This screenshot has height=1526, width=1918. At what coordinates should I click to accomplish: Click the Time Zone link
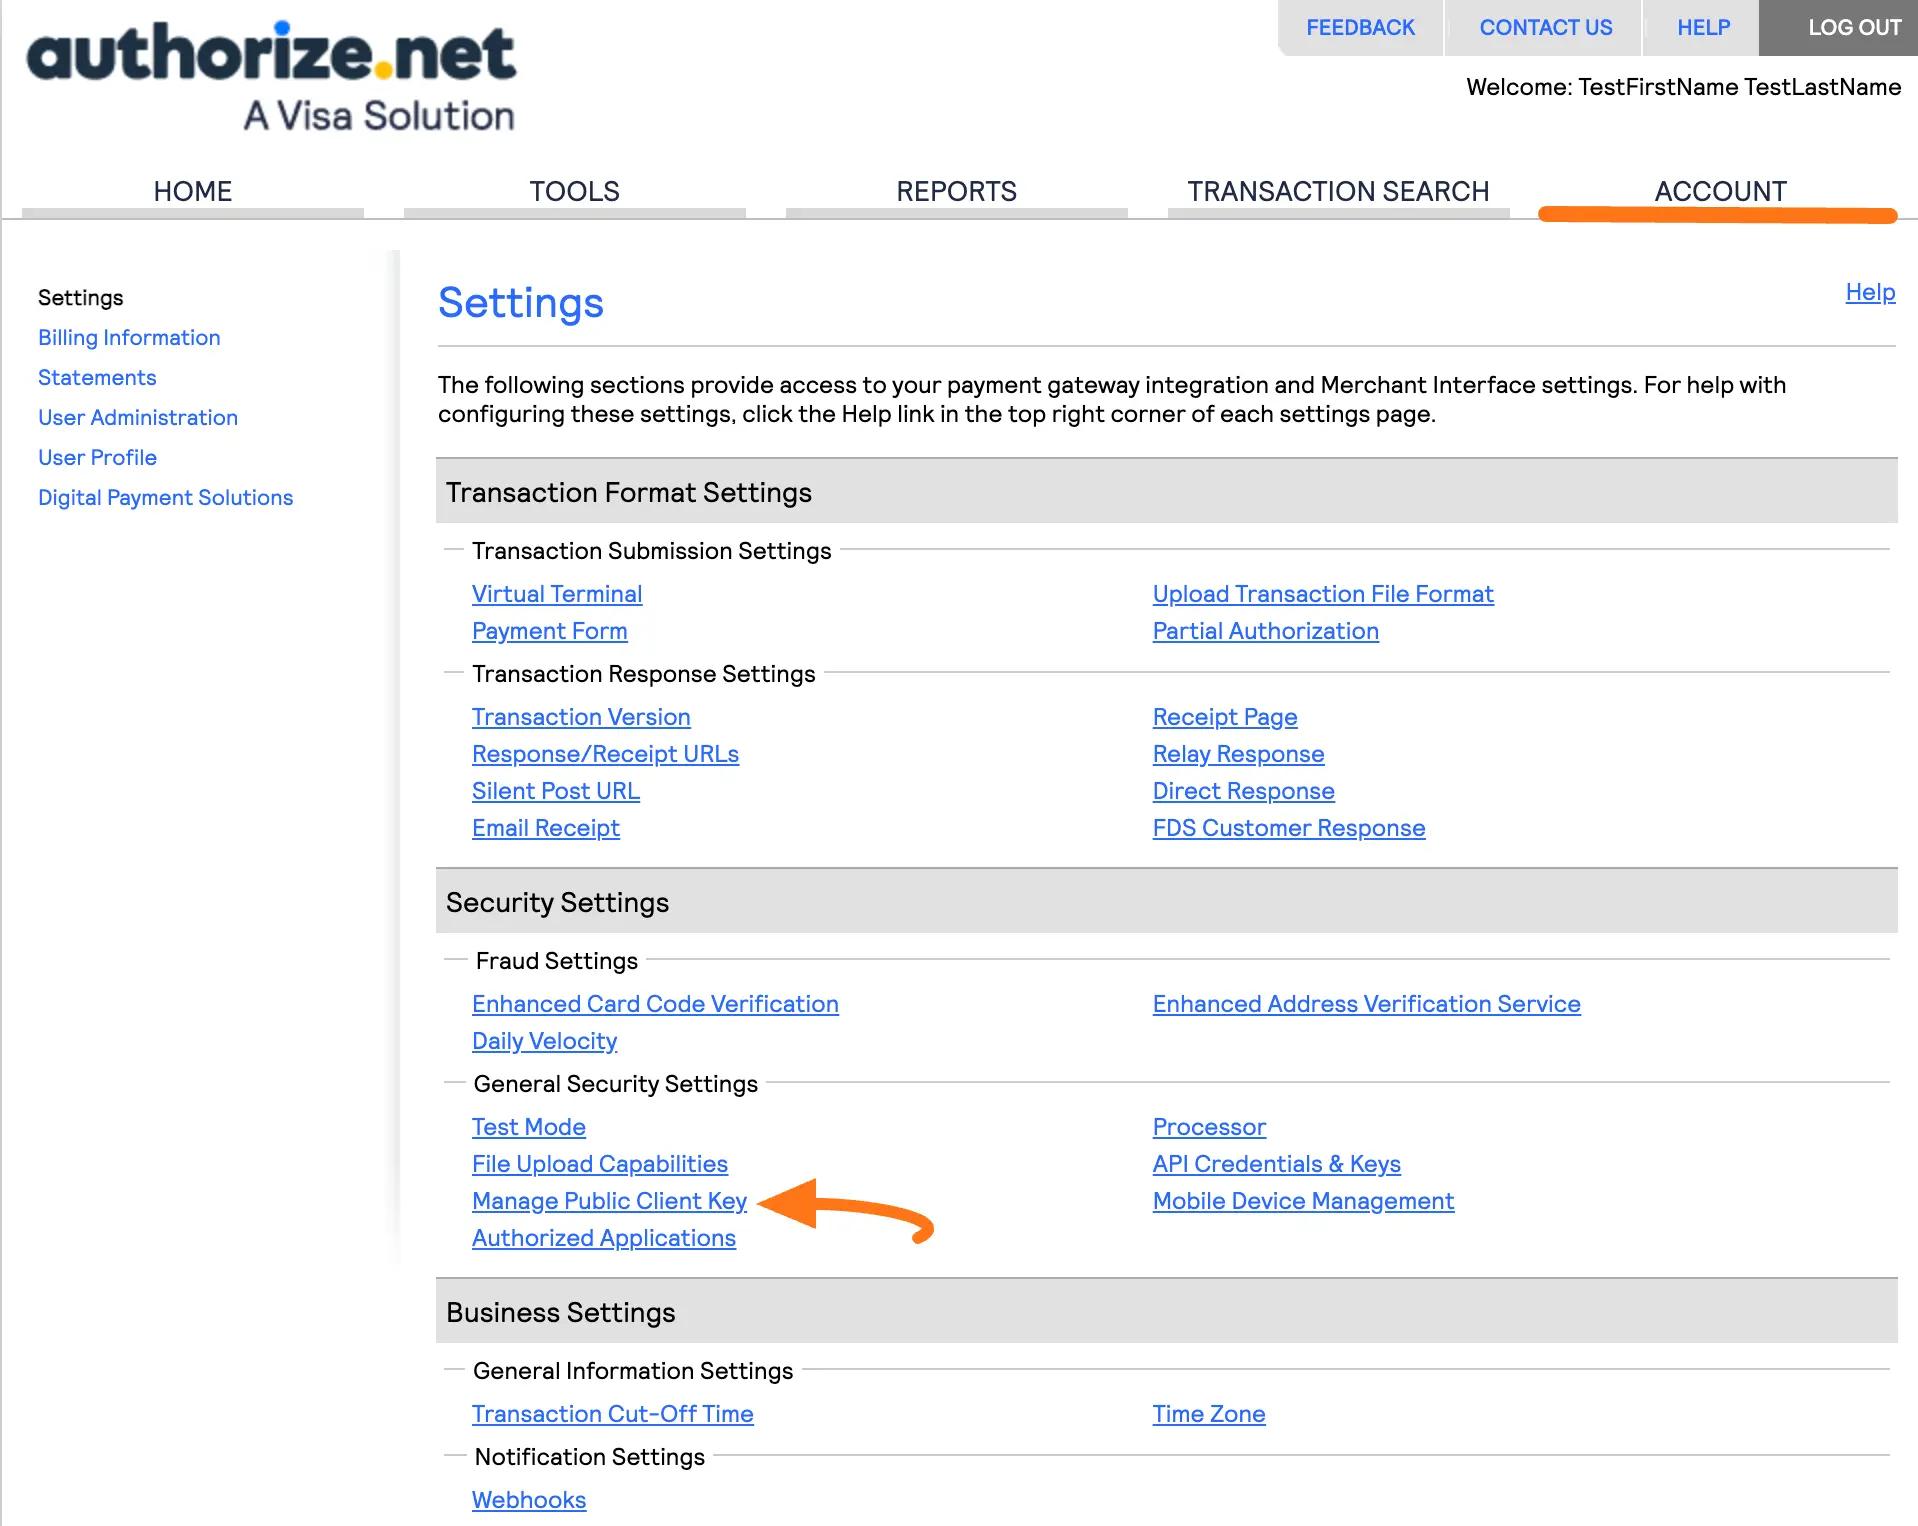click(1208, 1414)
